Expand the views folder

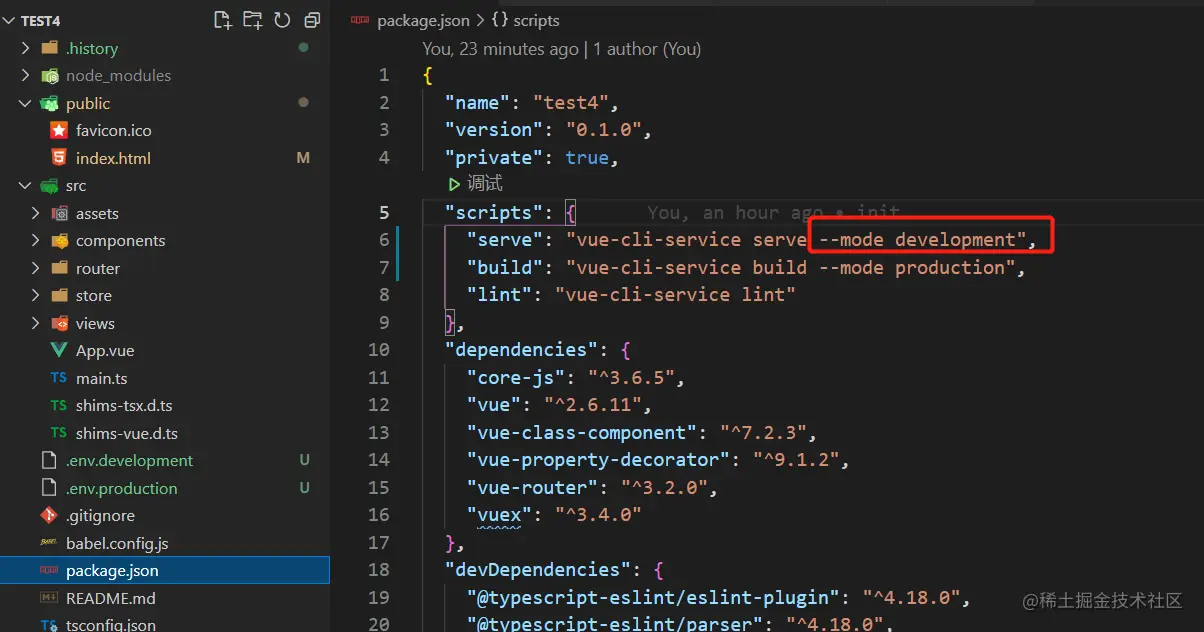pyautogui.click(x=36, y=323)
